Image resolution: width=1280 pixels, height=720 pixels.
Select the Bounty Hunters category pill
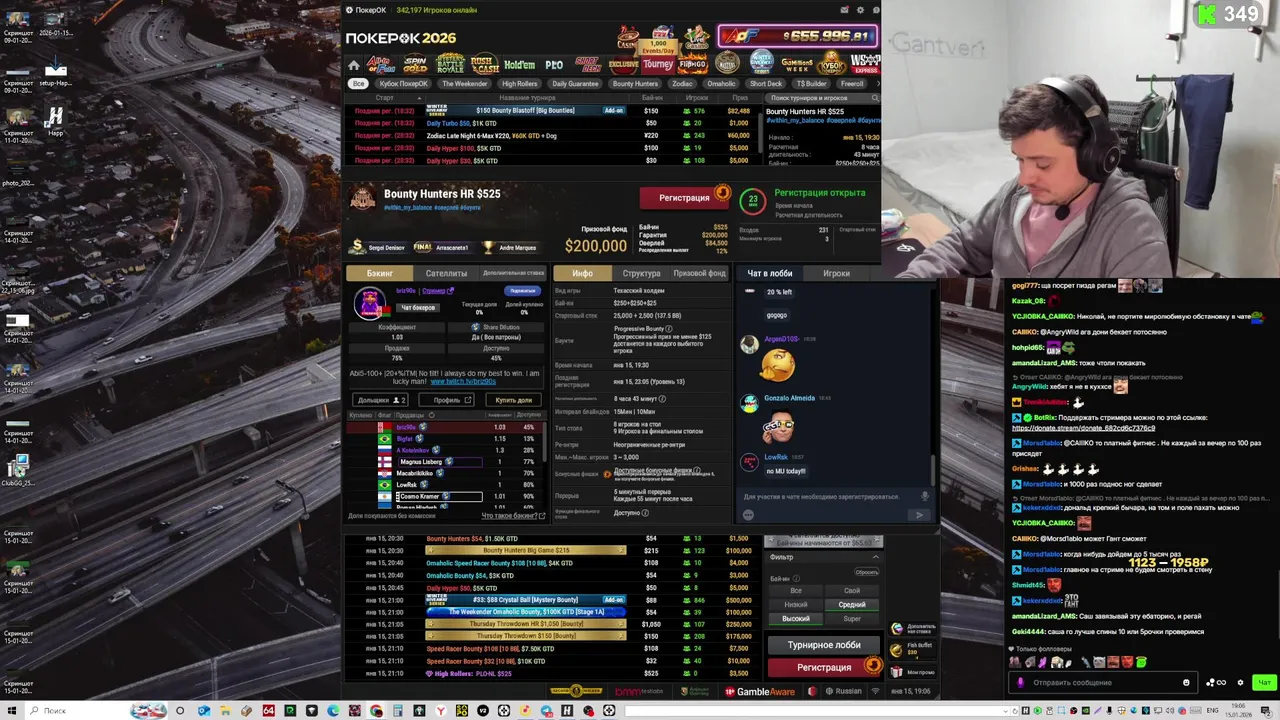[636, 84]
